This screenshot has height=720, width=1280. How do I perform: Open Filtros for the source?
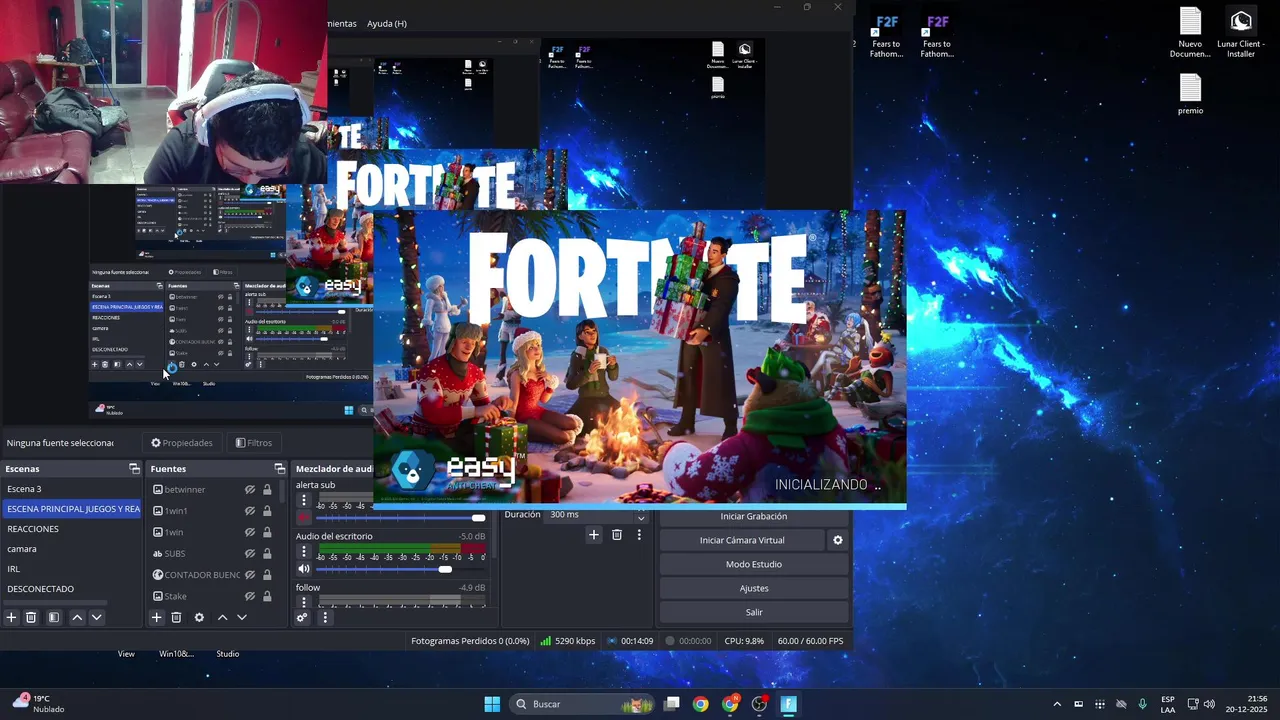254,443
